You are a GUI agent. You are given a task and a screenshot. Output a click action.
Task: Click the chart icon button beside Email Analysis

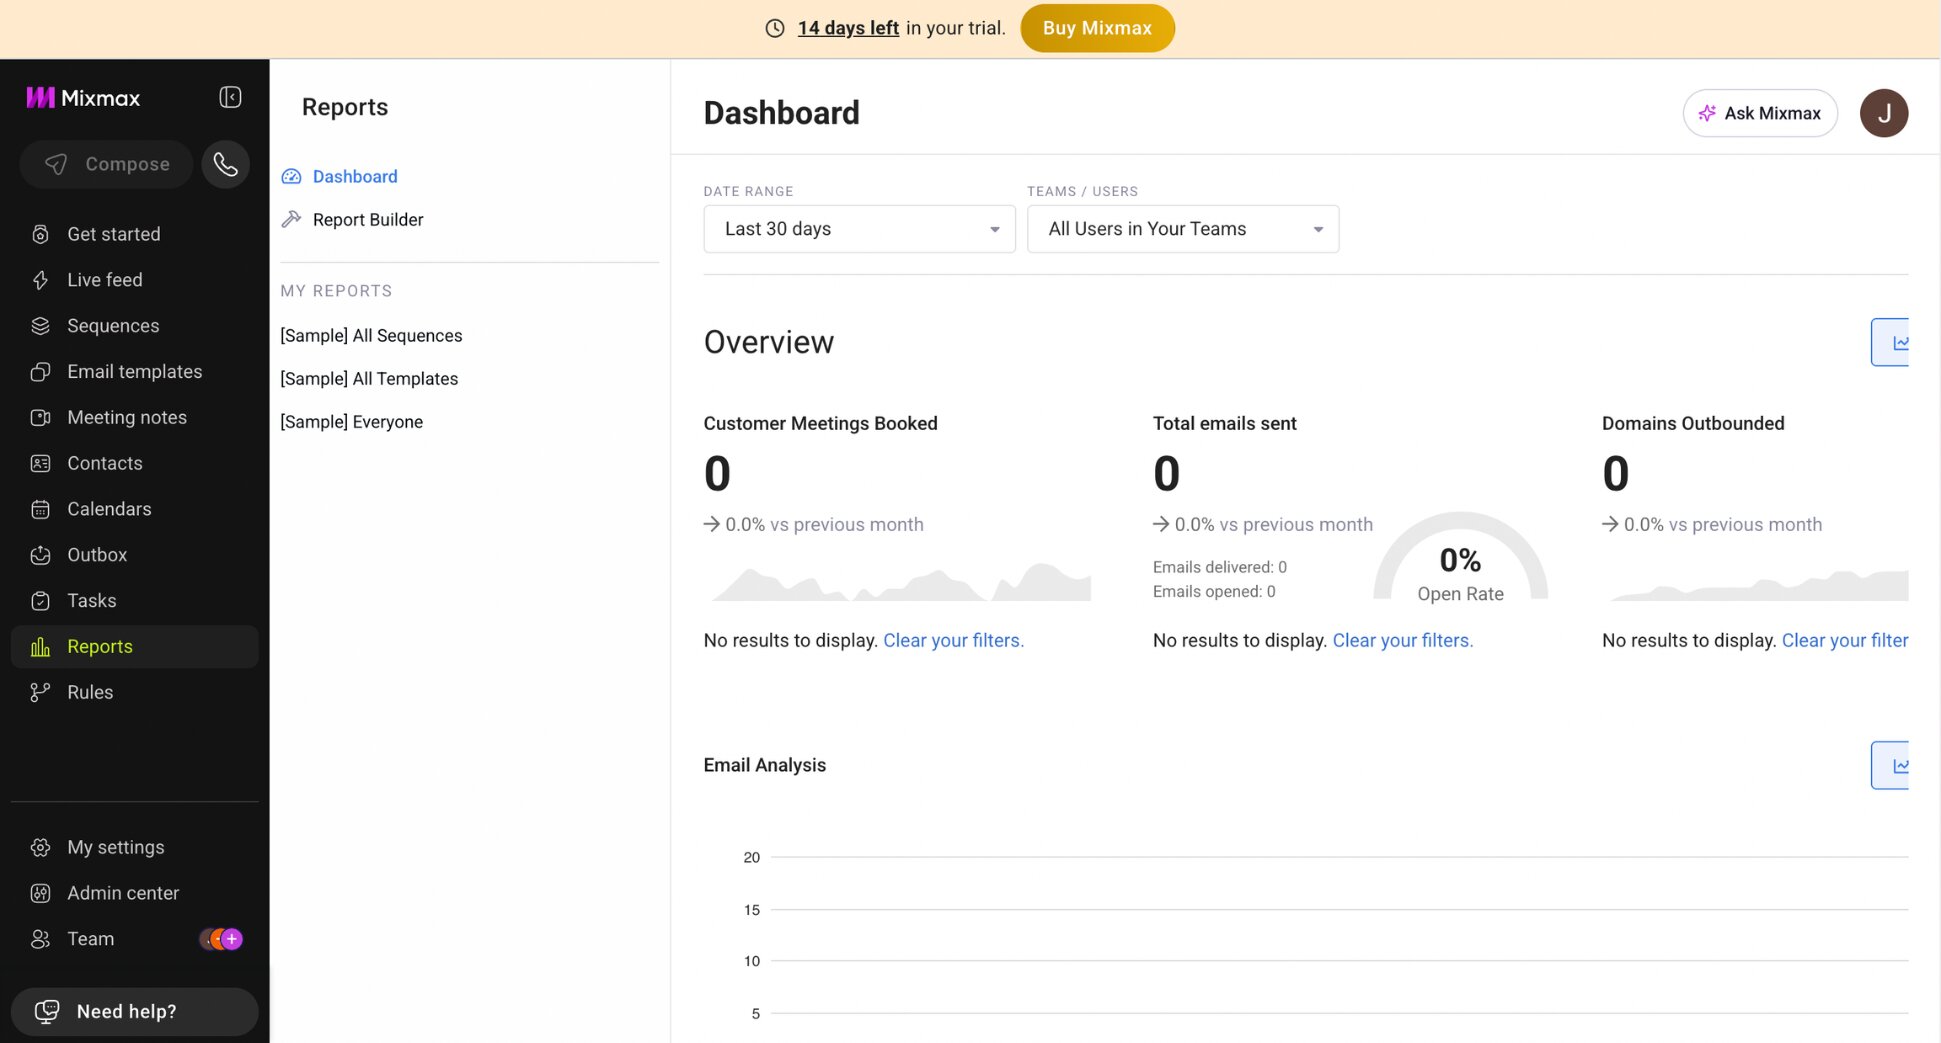(x=1891, y=765)
